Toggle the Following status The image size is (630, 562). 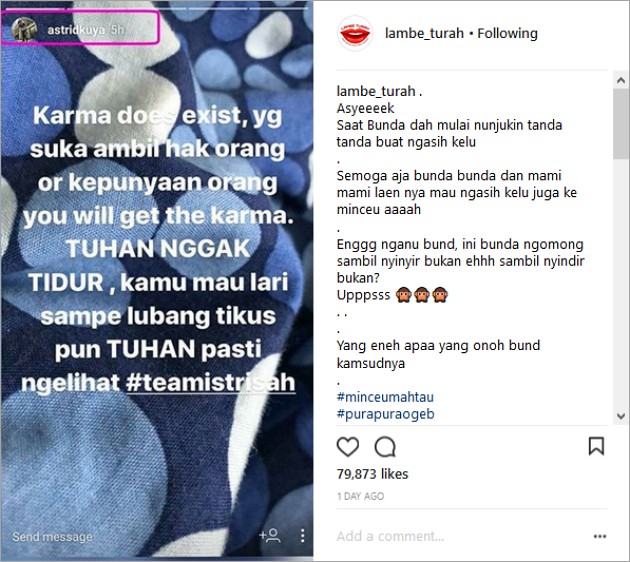(507, 33)
